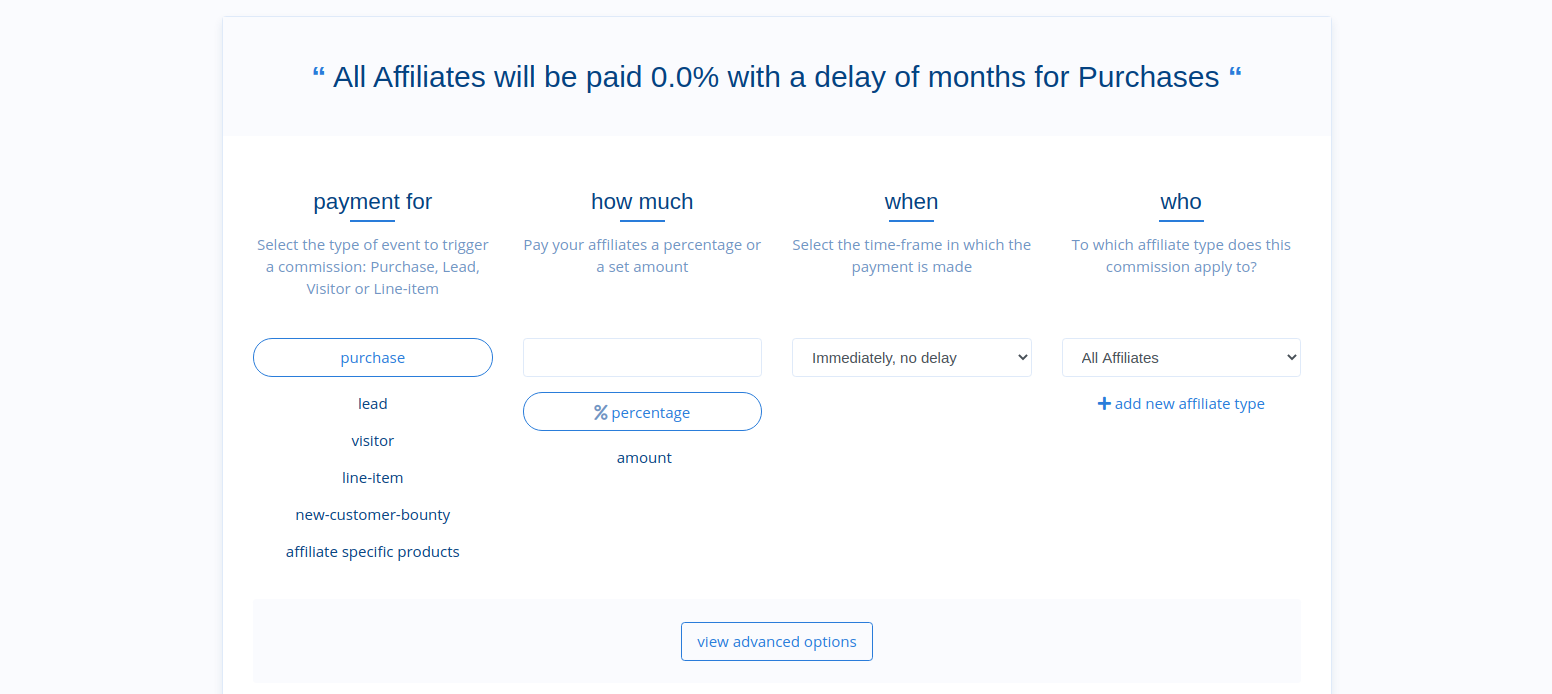Choose the new-customer-bounty option
The height and width of the screenshot is (694, 1552).
(x=373, y=515)
